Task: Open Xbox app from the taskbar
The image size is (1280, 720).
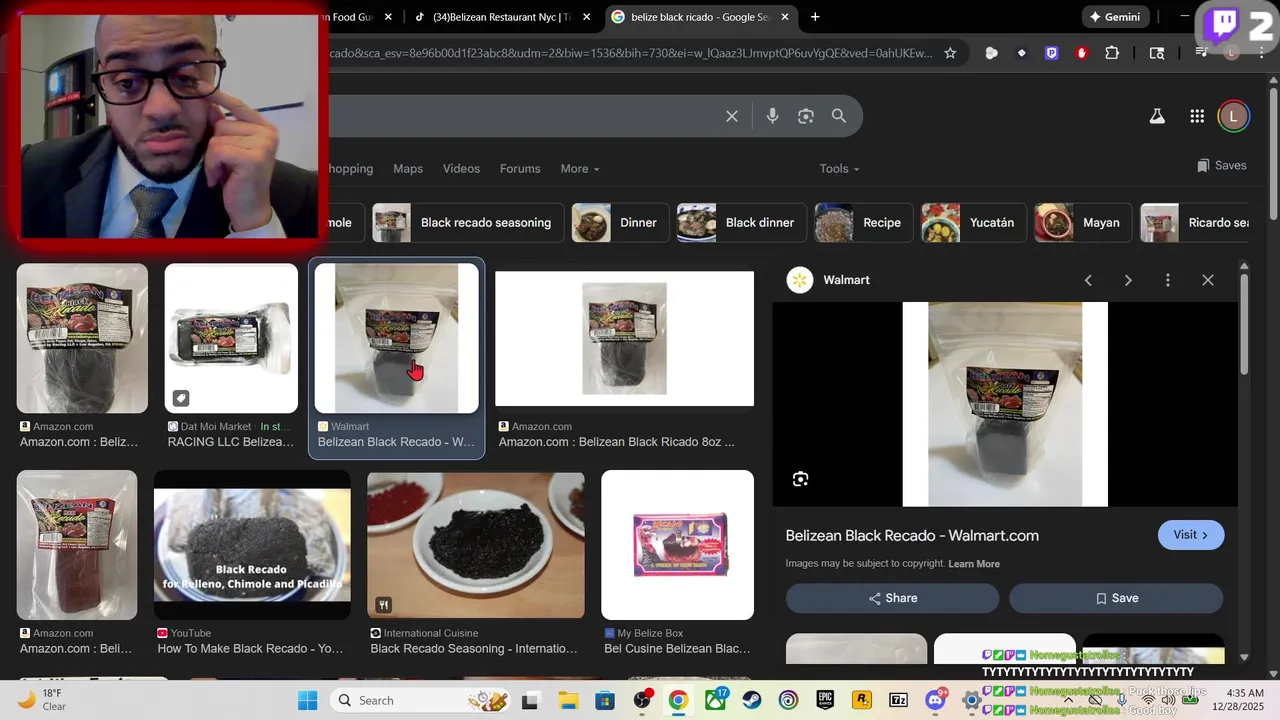Action: point(715,700)
